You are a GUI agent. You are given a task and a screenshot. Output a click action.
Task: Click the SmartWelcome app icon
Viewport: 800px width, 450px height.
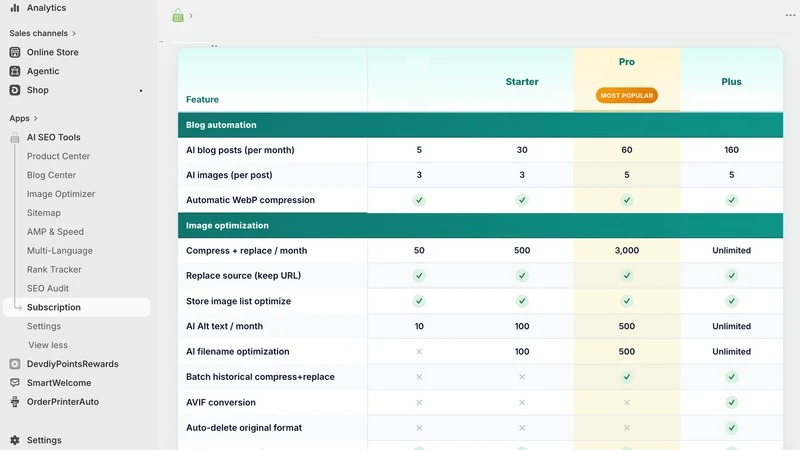tap(15, 383)
